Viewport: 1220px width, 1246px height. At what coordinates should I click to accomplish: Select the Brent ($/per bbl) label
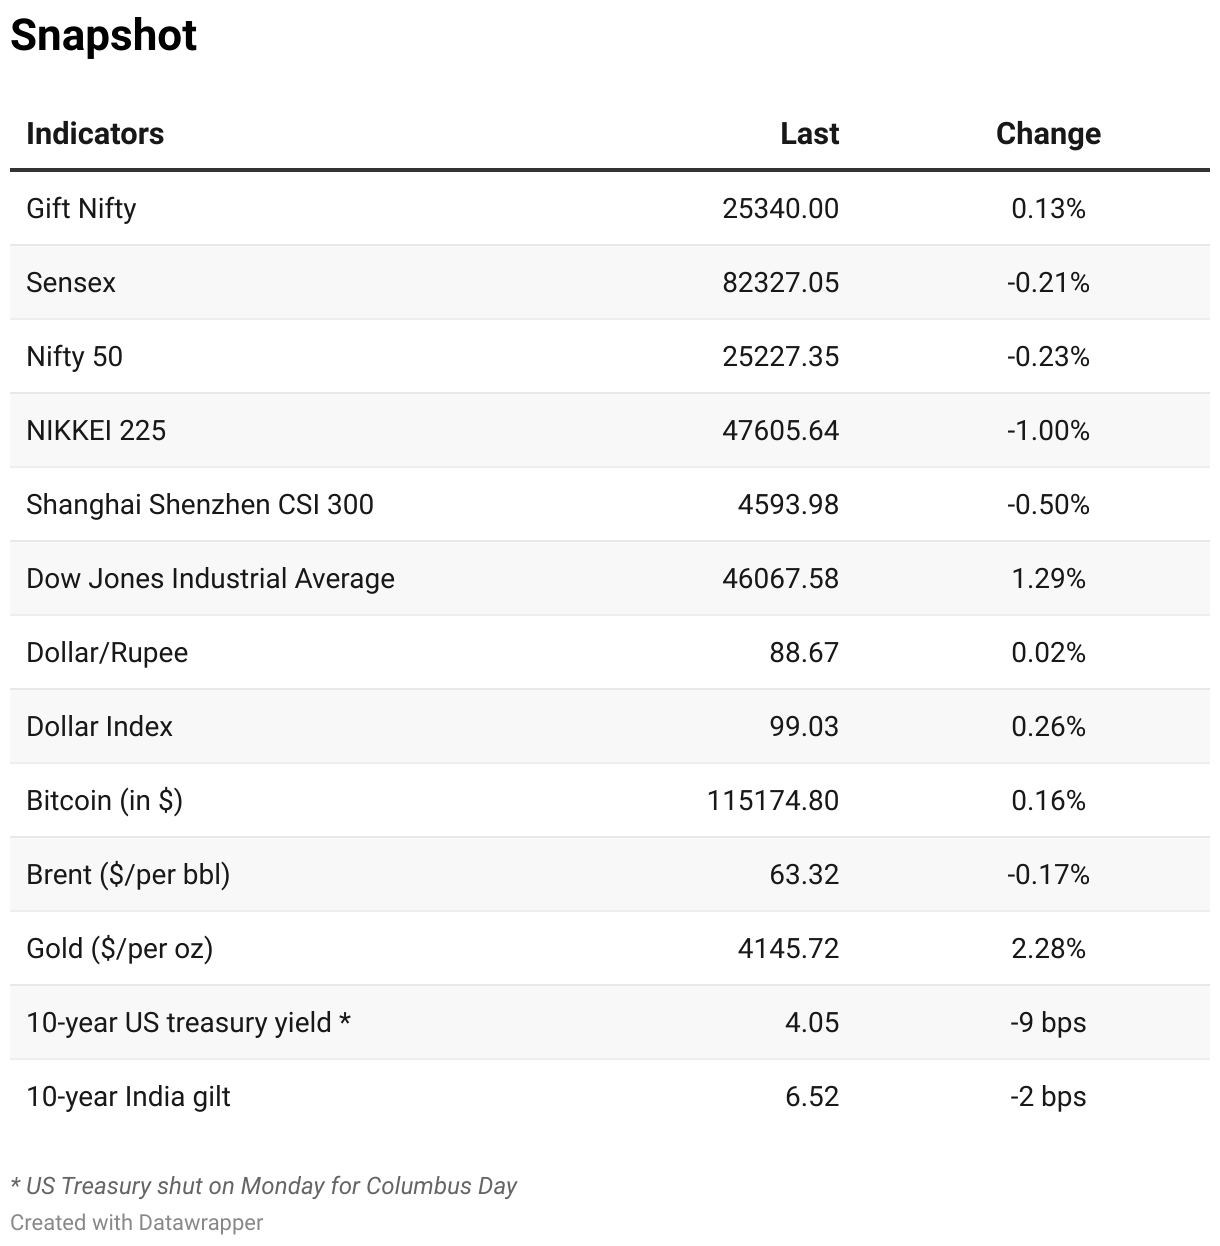point(128,875)
